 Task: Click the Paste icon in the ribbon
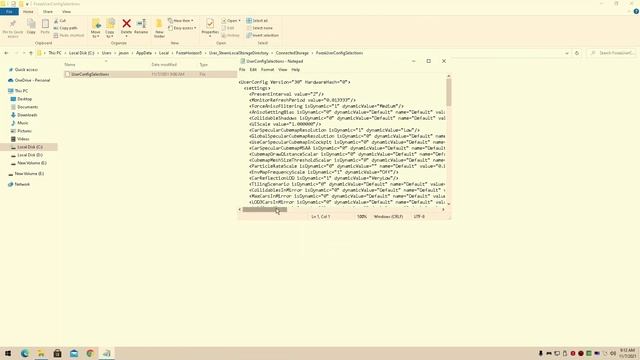pos(45,26)
